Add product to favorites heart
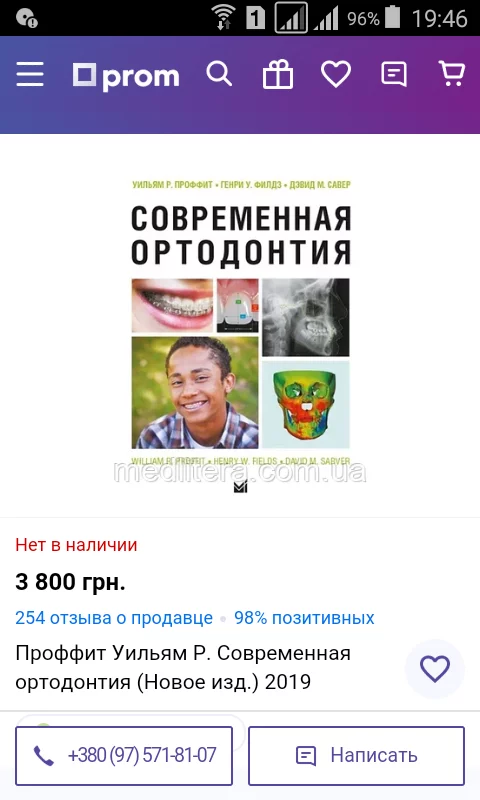This screenshot has height=800, width=480. tap(435, 669)
